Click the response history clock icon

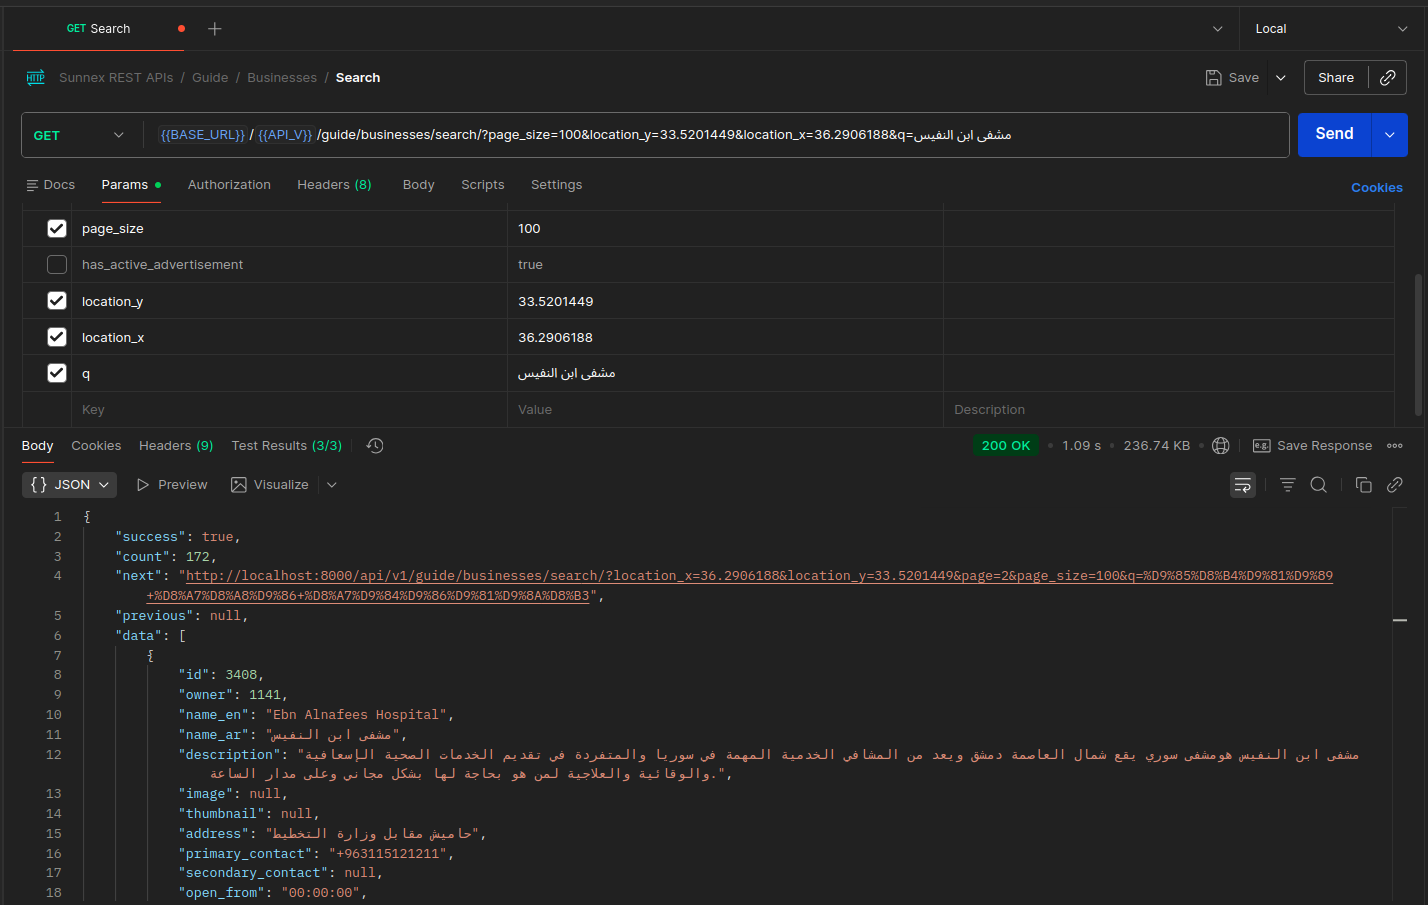coord(375,446)
